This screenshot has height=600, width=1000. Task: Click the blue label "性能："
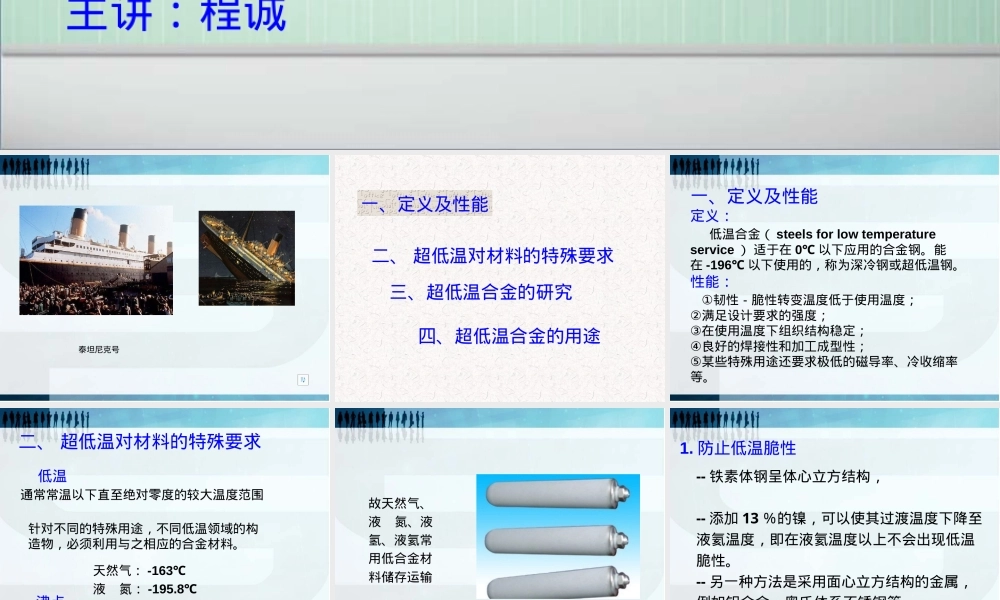711,282
